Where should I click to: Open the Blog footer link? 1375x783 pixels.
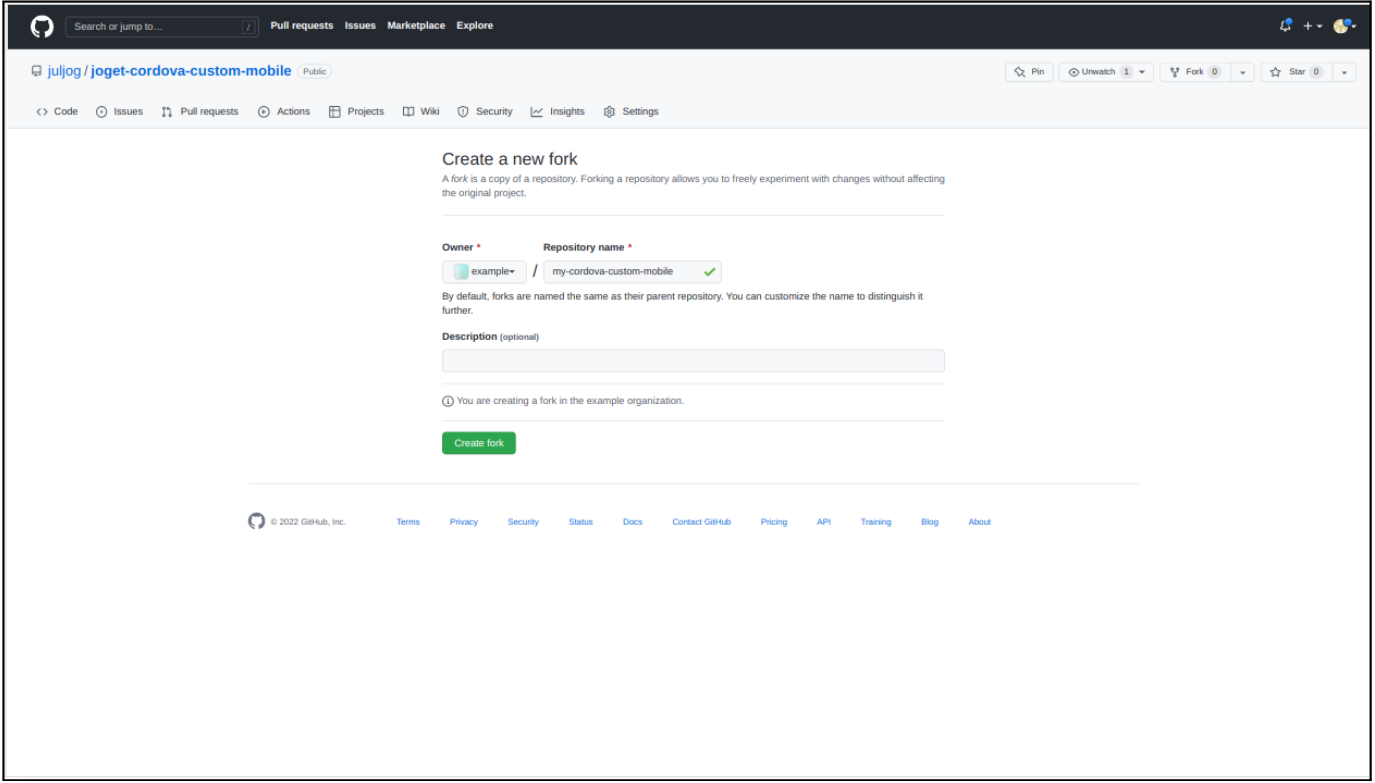(930, 522)
